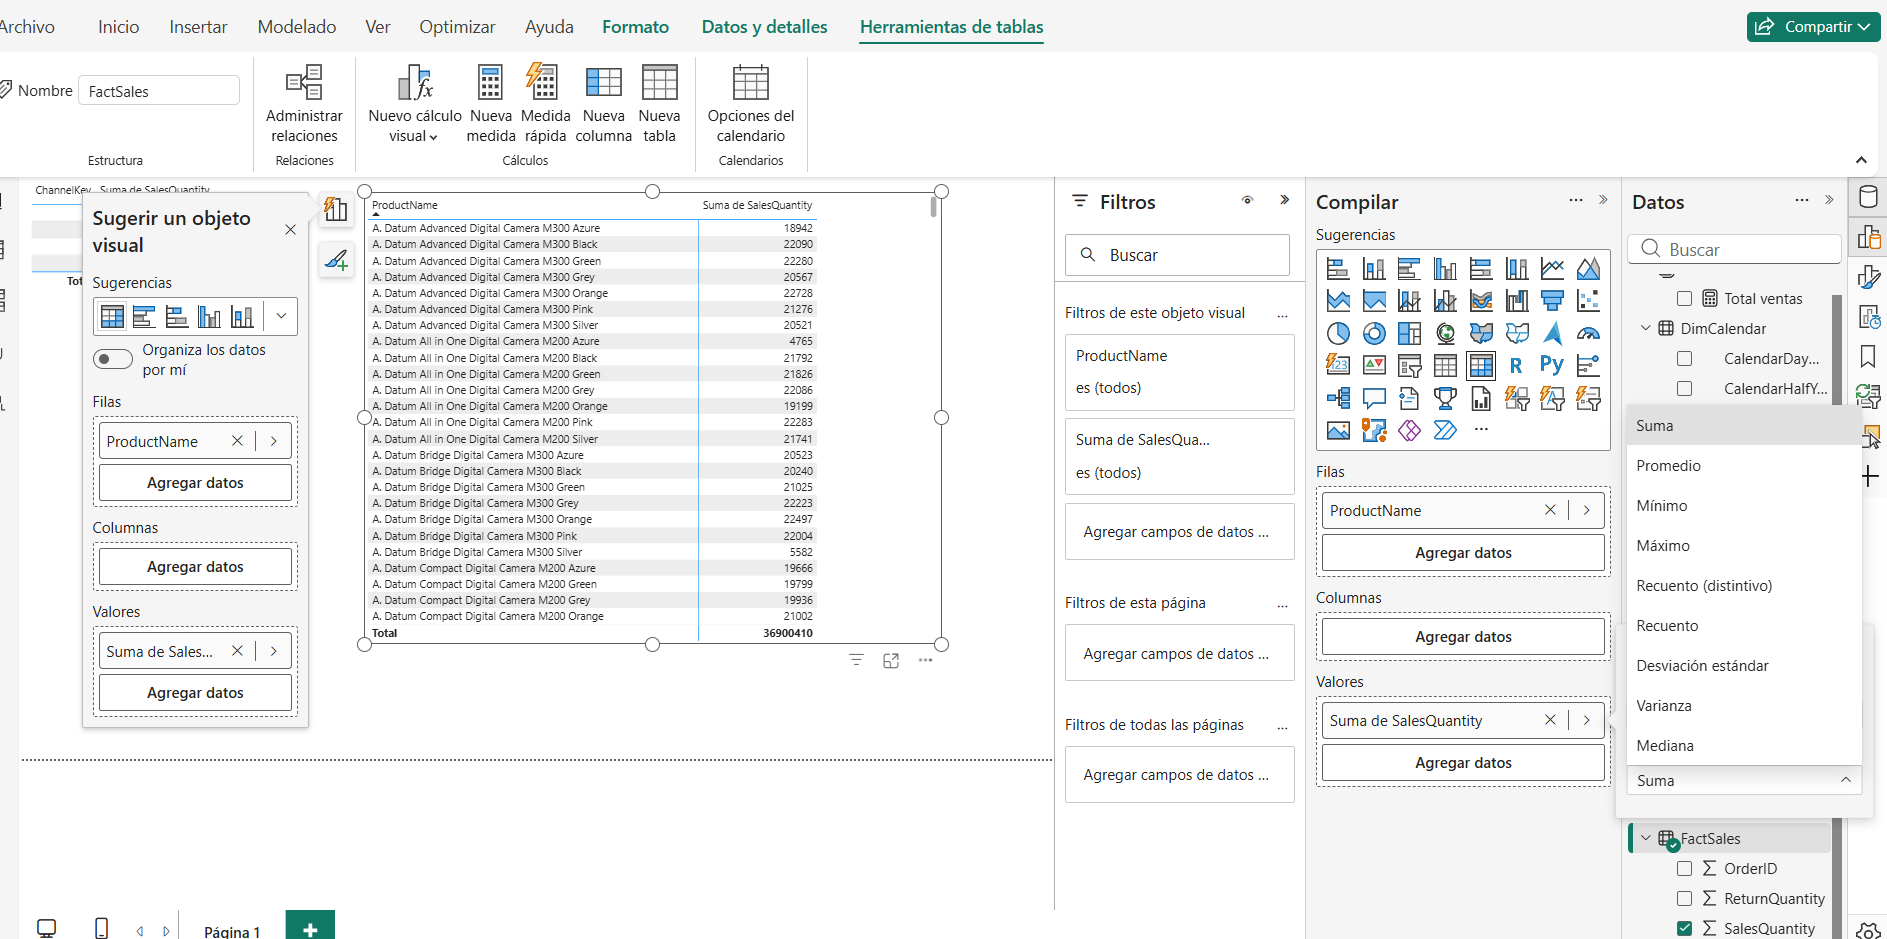
Task: Expand the suggested visuals dropdown arrow
Action: coord(281,317)
